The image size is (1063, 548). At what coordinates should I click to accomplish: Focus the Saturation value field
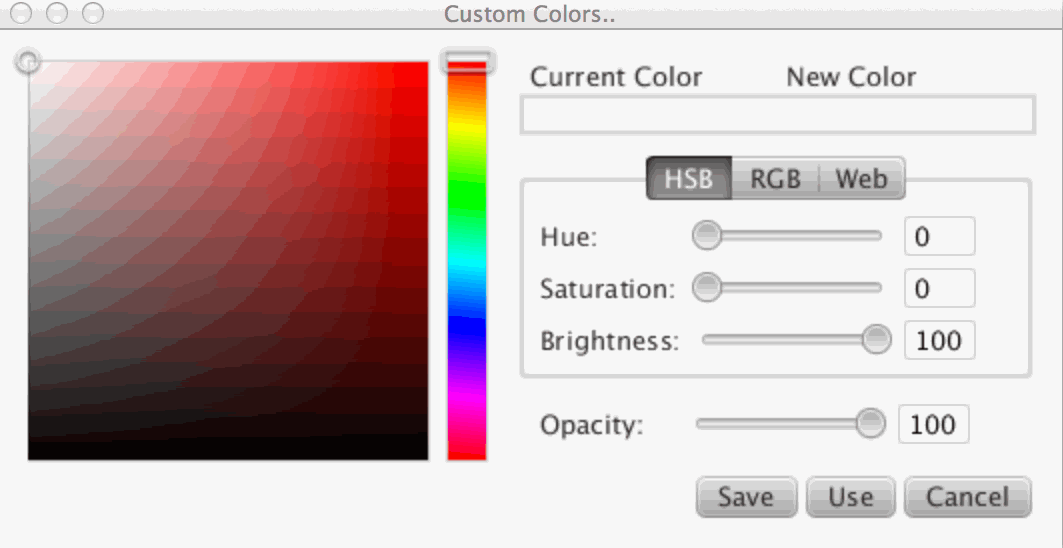tap(938, 289)
